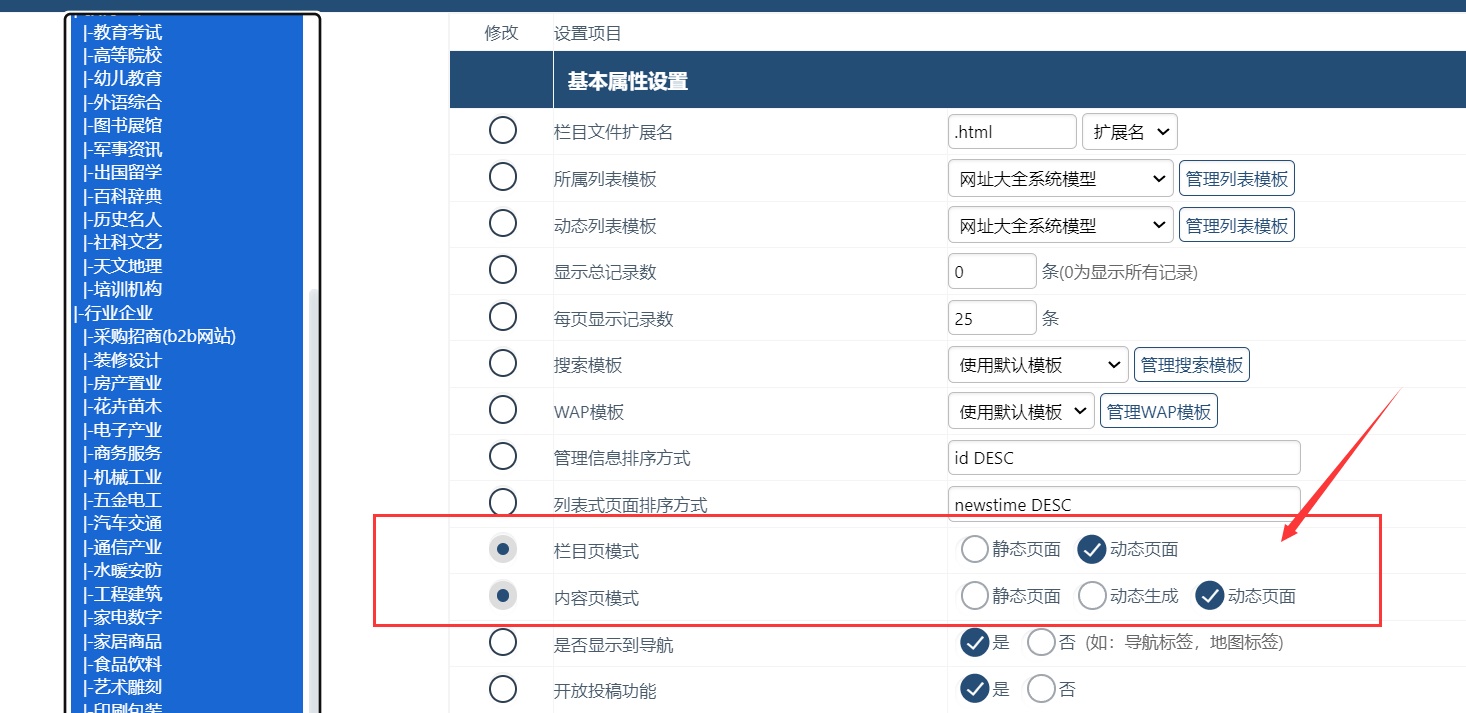This screenshot has height=713, width=1466.
Task: Choose 静态页面 for 栏目页模式
Action: (974, 549)
